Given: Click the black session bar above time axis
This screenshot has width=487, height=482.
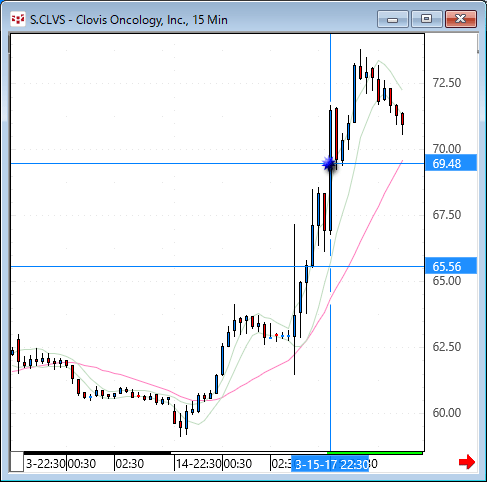Looking at the screenshot, I should [97, 453].
